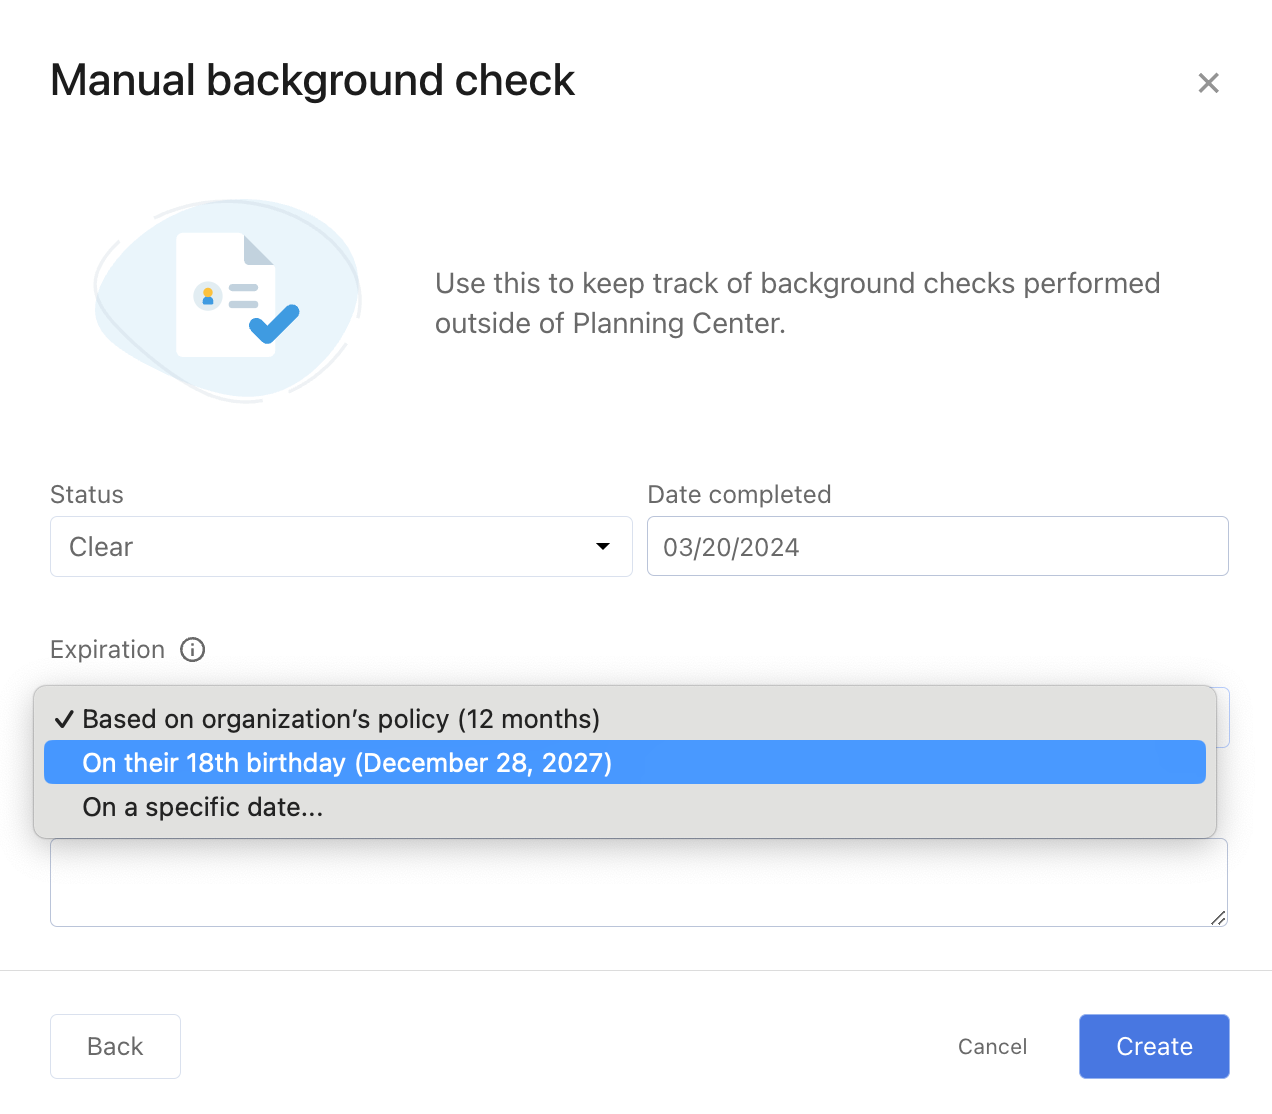Click the 'Manual background check' dialog title

pos(312,80)
